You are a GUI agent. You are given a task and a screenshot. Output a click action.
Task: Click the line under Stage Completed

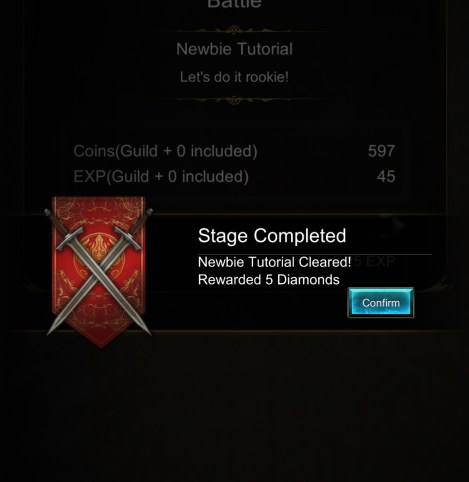point(315,254)
